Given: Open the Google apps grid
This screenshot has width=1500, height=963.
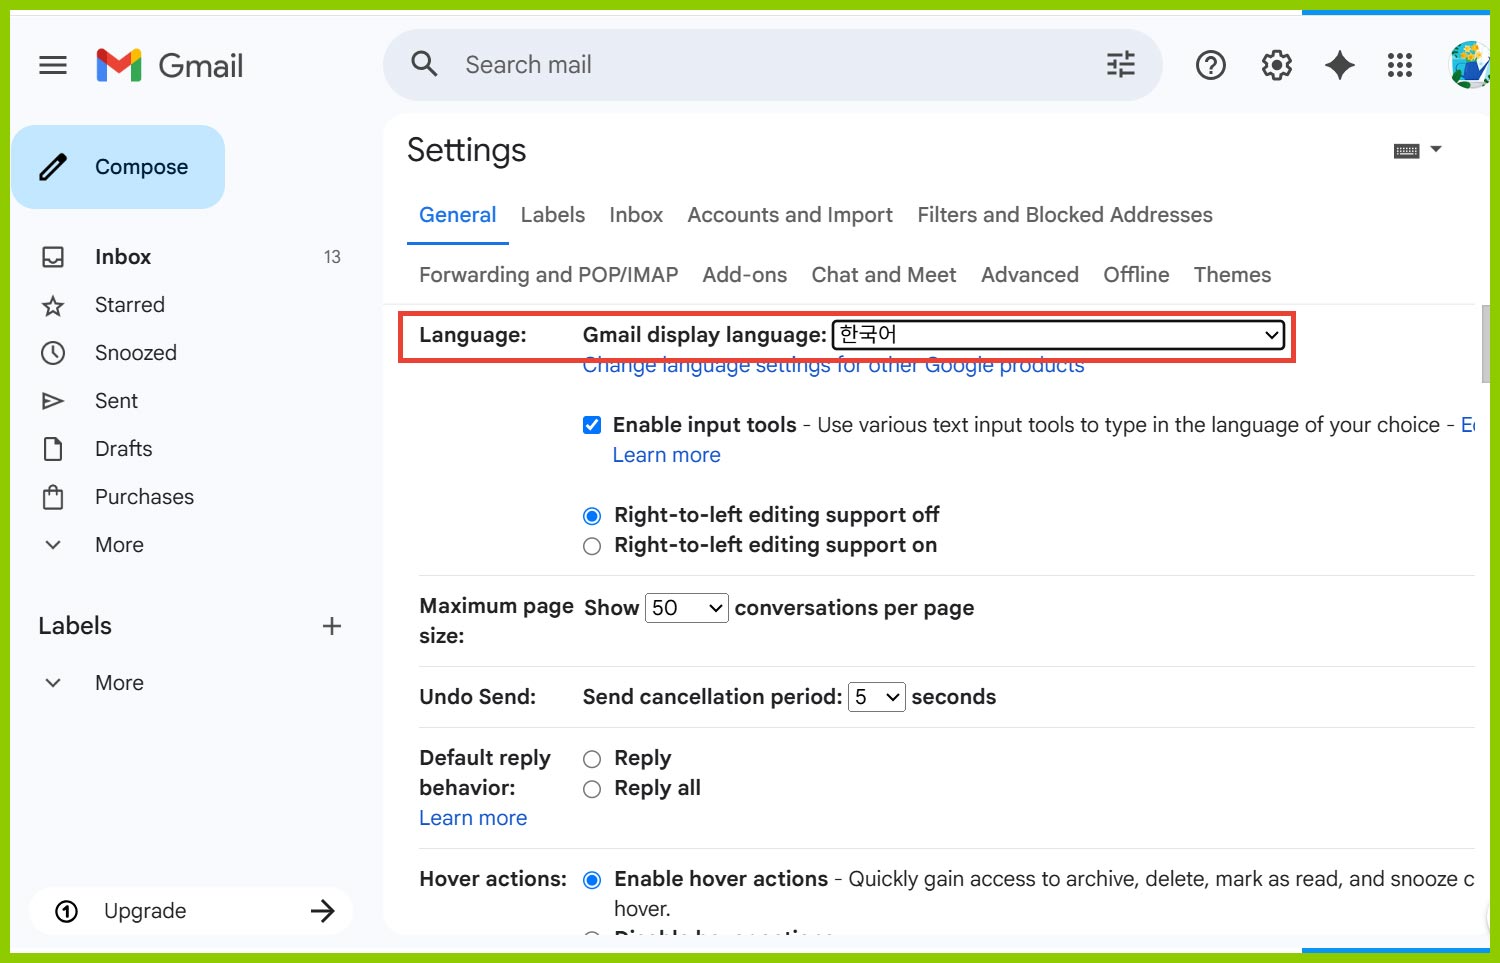Looking at the screenshot, I should pyautogui.click(x=1400, y=65).
